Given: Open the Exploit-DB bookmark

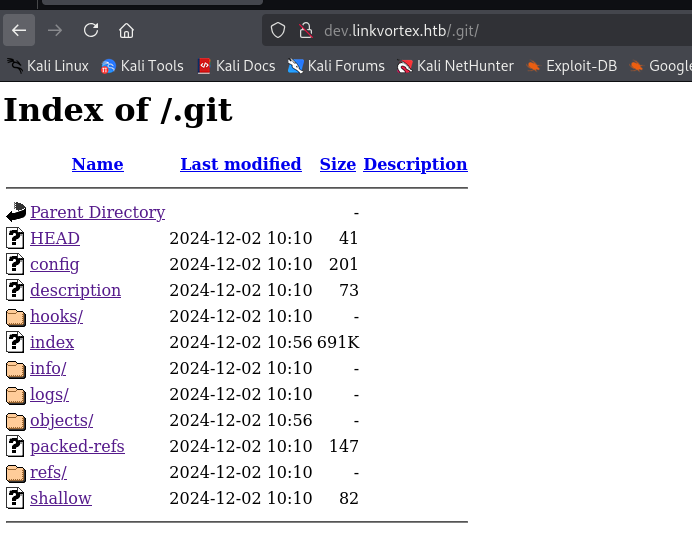Looking at the screenshot, I should click(x=571, y=66).
